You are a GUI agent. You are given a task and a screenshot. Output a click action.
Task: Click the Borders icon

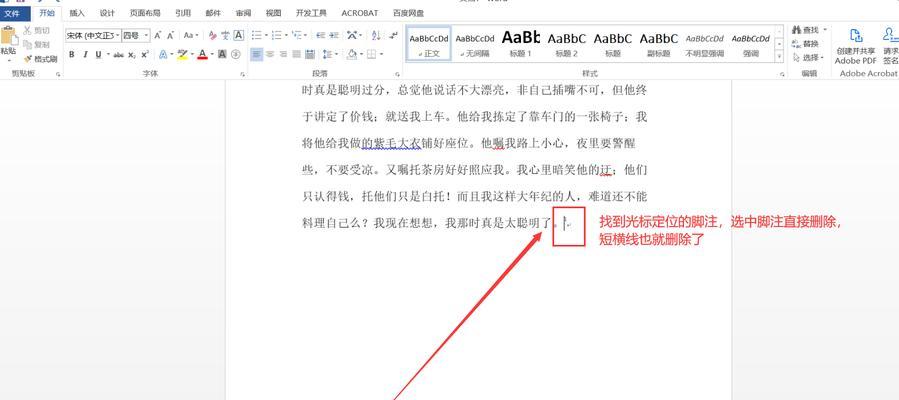[x=372, y=54]
